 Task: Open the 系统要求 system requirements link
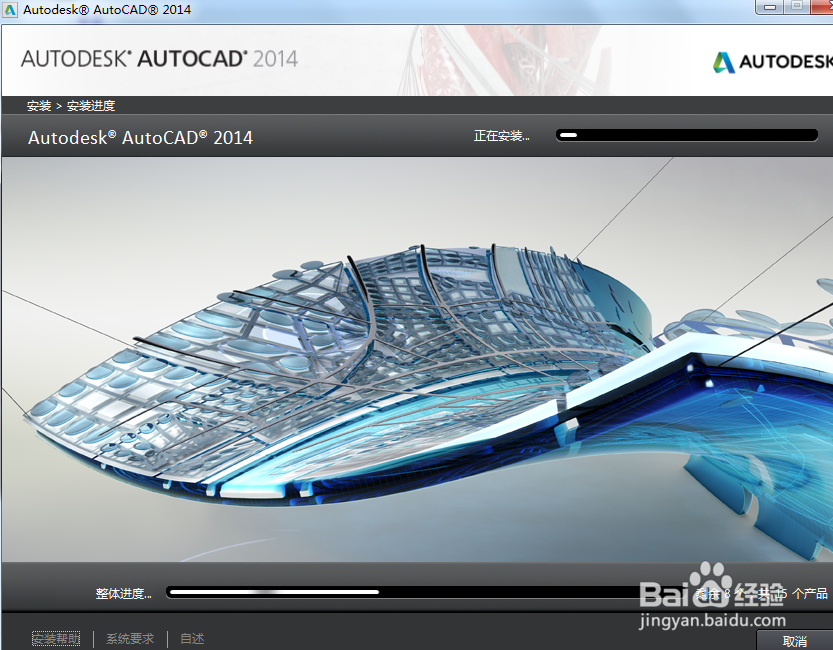click(x=130, y=638)
